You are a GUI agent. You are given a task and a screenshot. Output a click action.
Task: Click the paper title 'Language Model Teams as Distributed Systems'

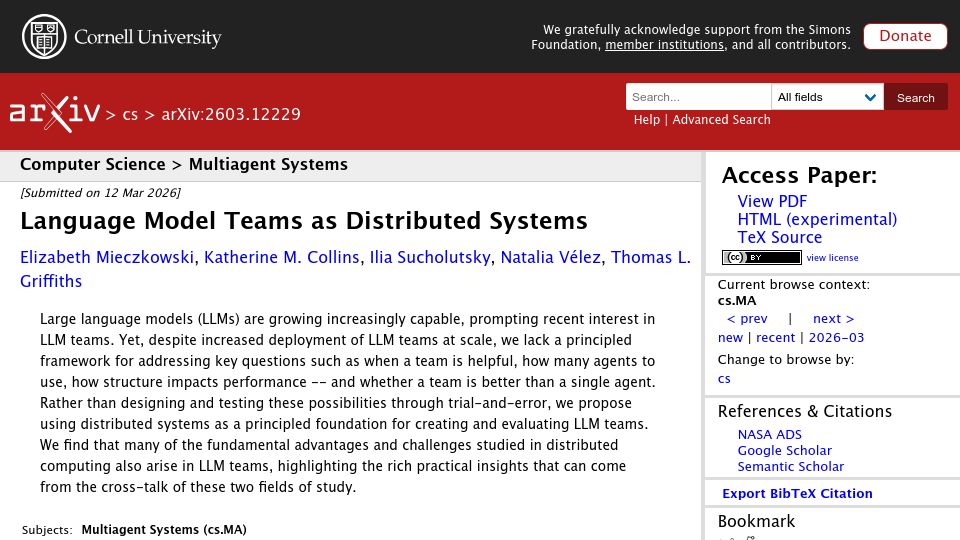tap(304, 221)
